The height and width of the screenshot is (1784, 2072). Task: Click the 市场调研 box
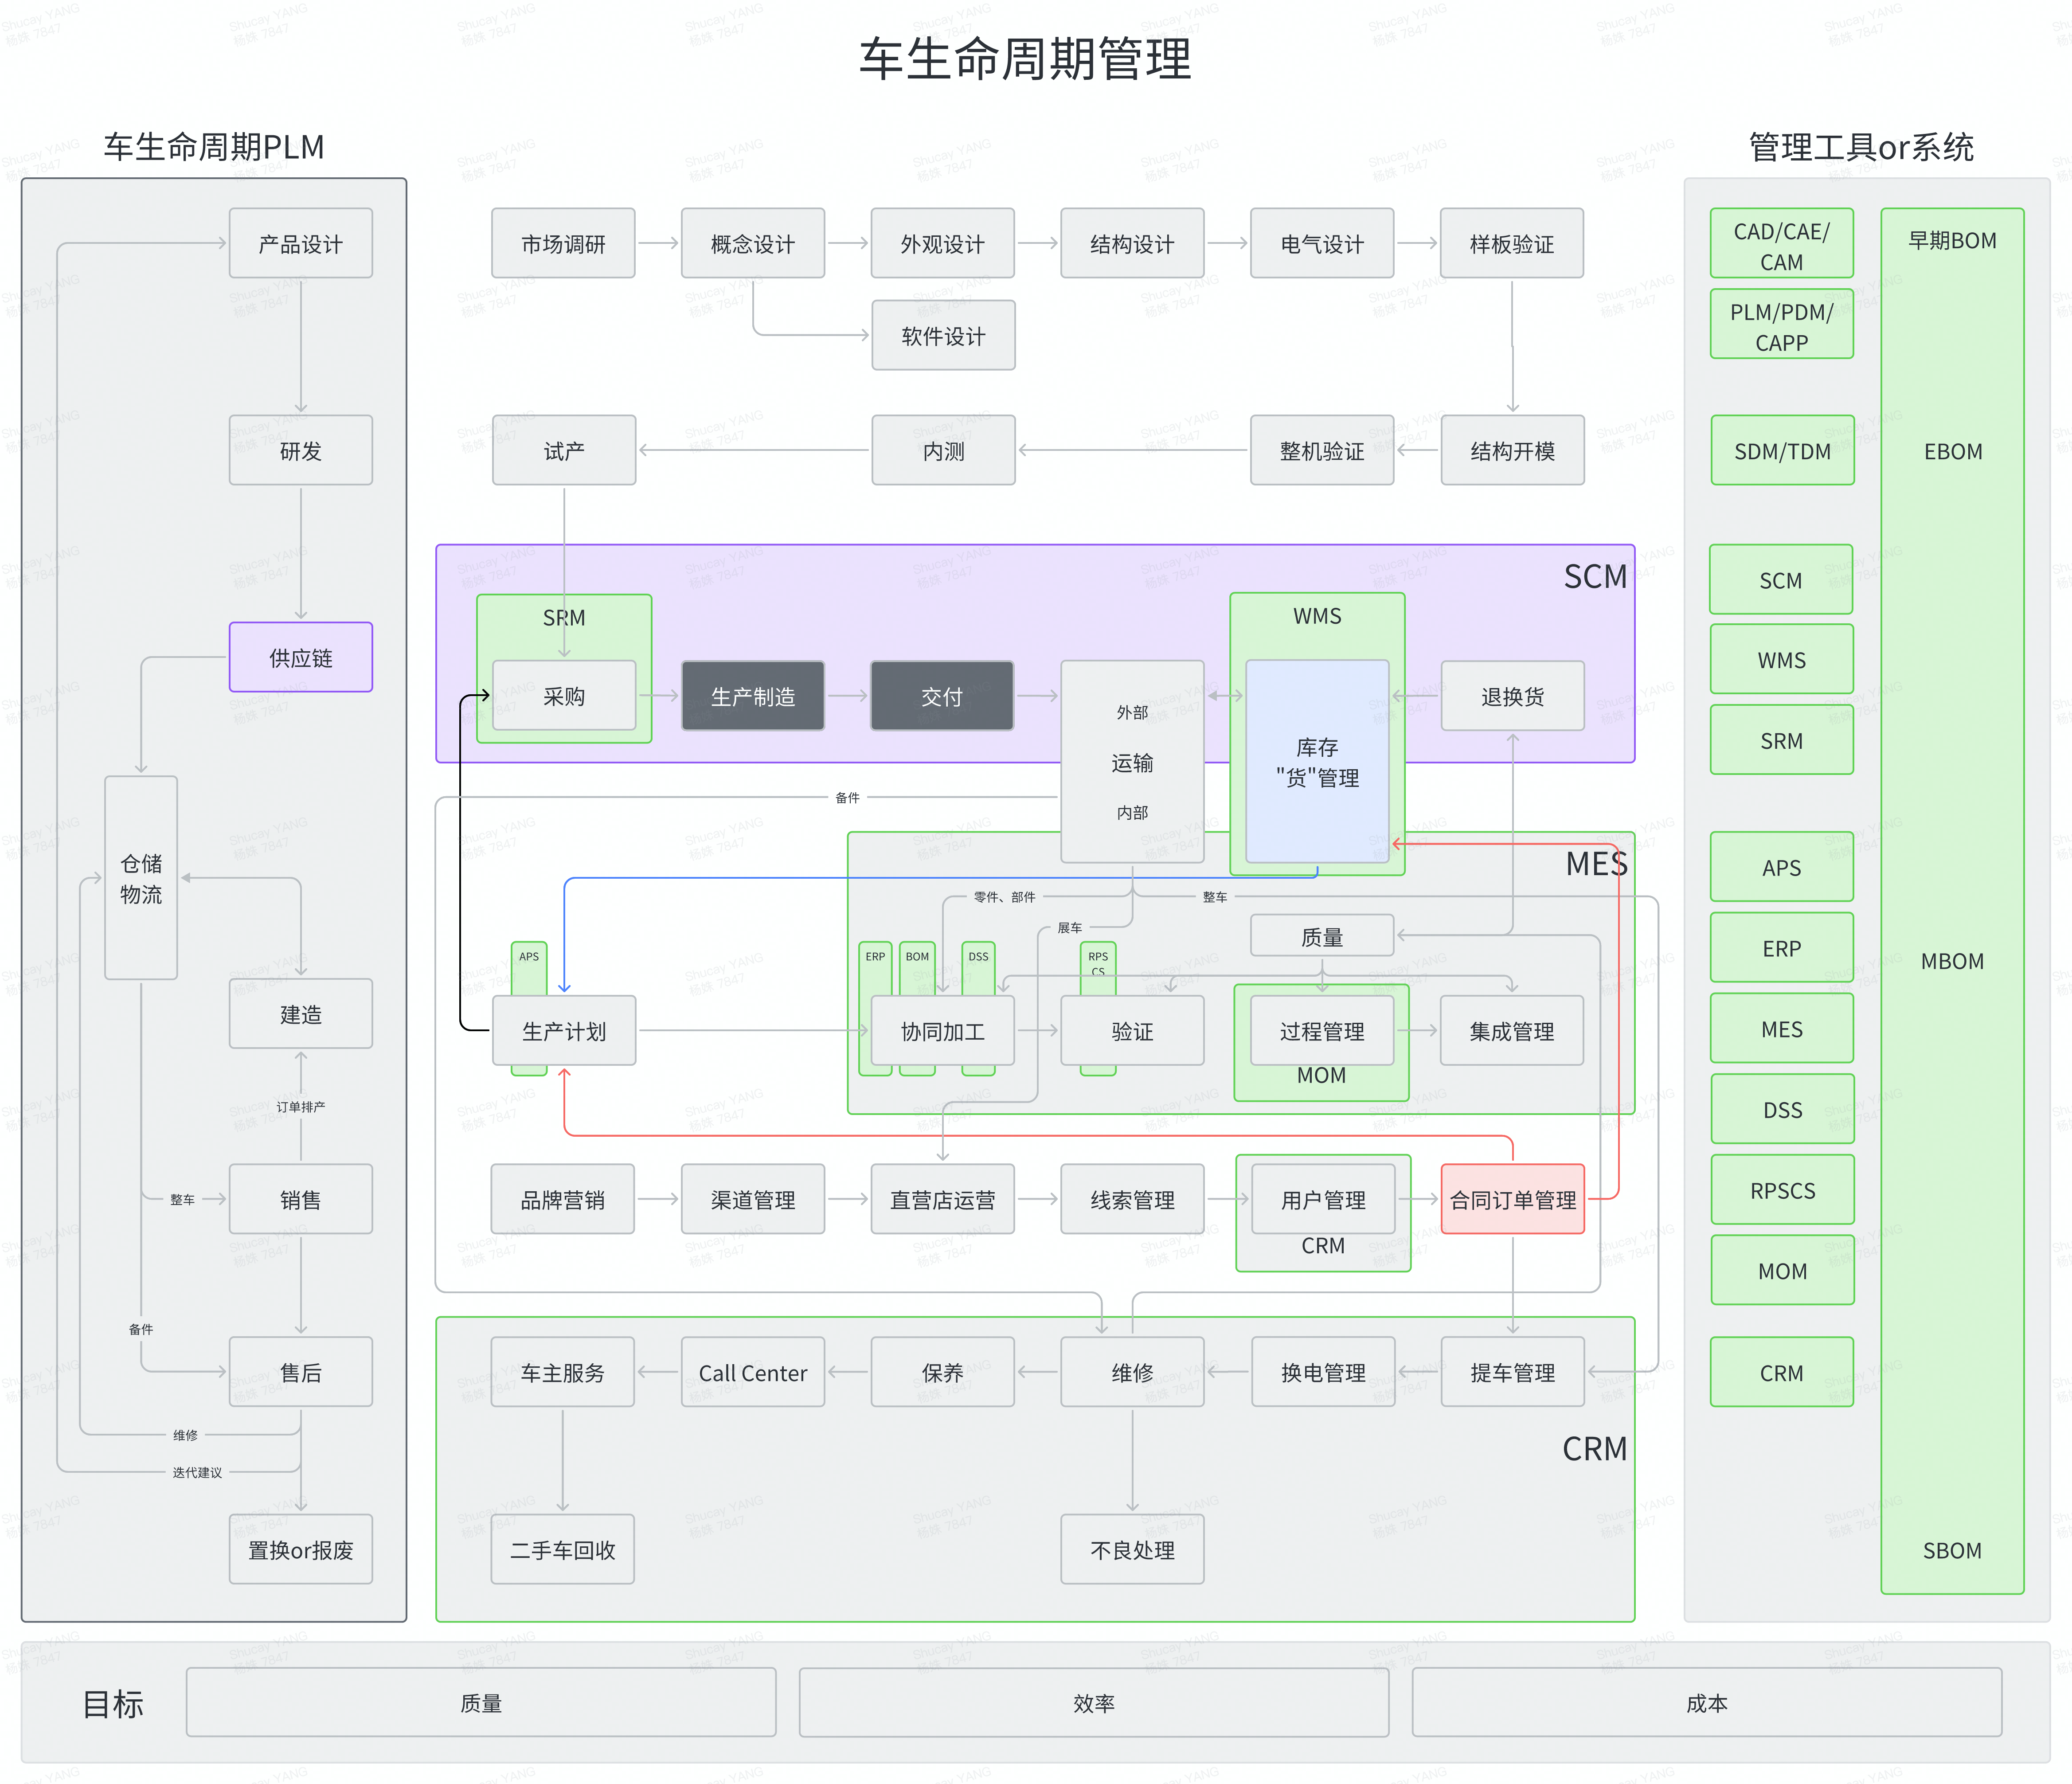[x=563, y=243]
